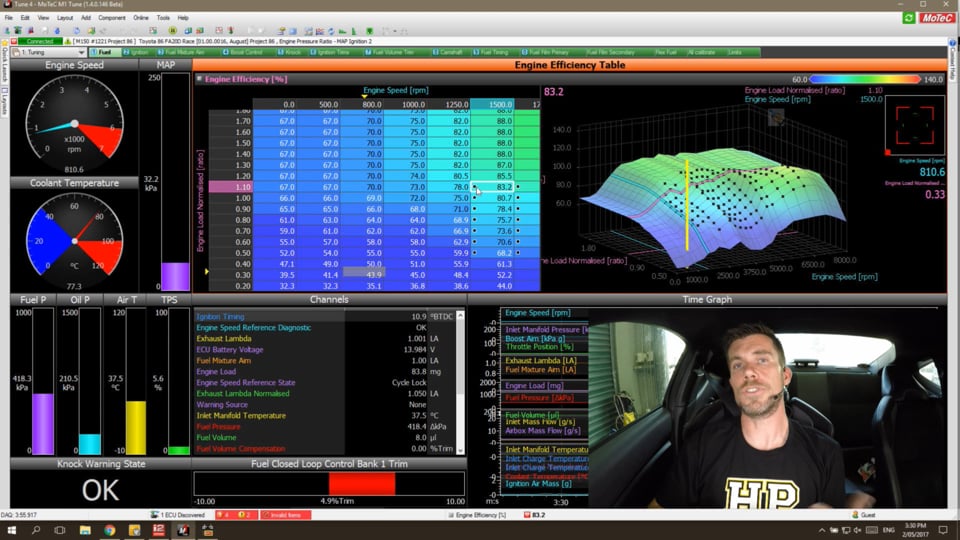Select the 1500.0 rpm column header

[492, 104]
